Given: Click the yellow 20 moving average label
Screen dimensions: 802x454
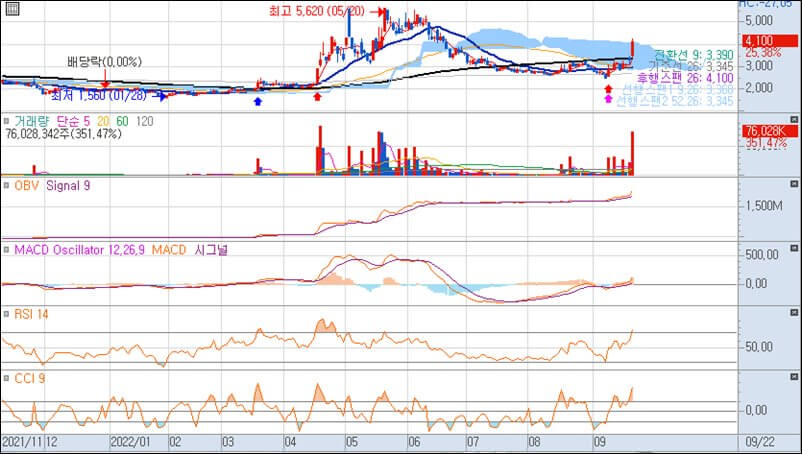Looking at the screenshot, I should pyautogui.click(x=103, y=121).
